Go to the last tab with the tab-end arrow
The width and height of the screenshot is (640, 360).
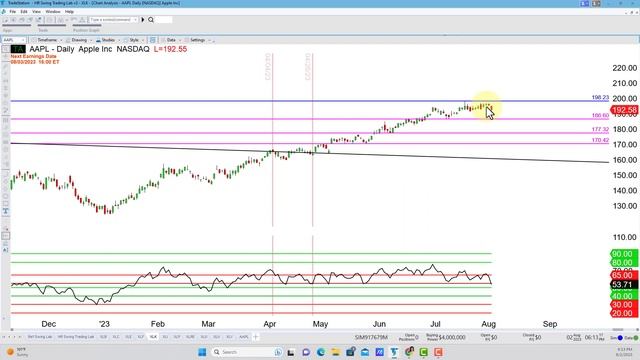[20, 337]
